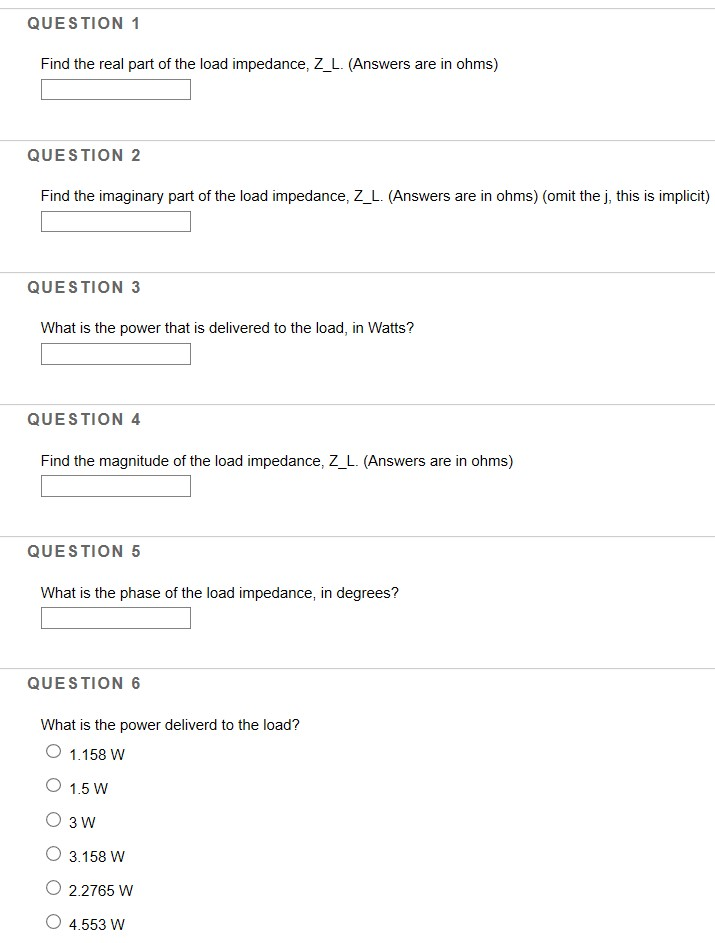Click the answer field for Question 3
This screenshot has width=715, height=943.
pyautogui.click(x=115, y=353)
